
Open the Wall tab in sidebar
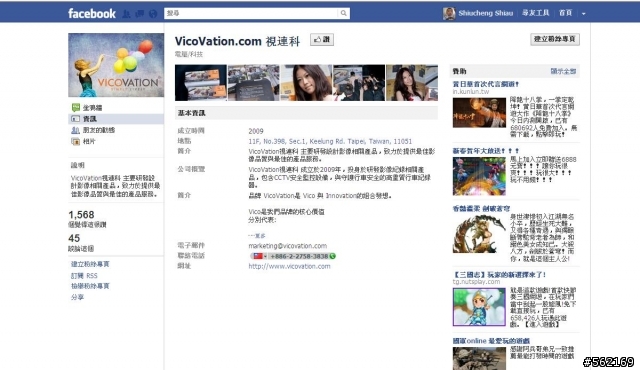pos(93,108)
